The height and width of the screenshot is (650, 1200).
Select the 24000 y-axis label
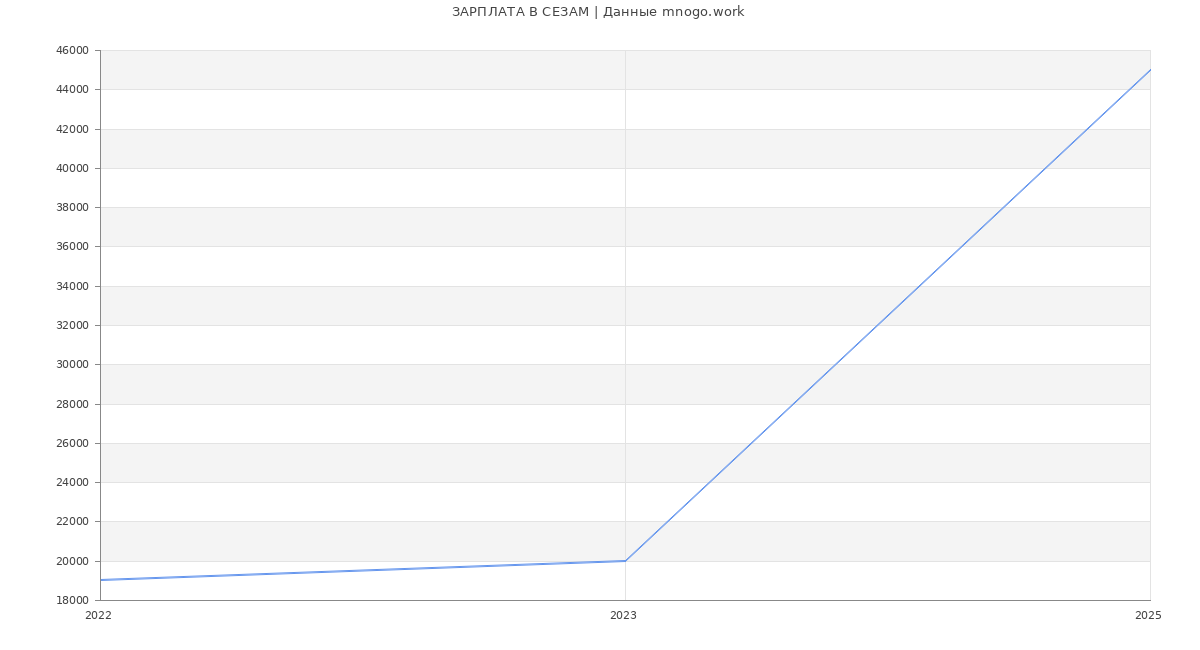[72, 483]
